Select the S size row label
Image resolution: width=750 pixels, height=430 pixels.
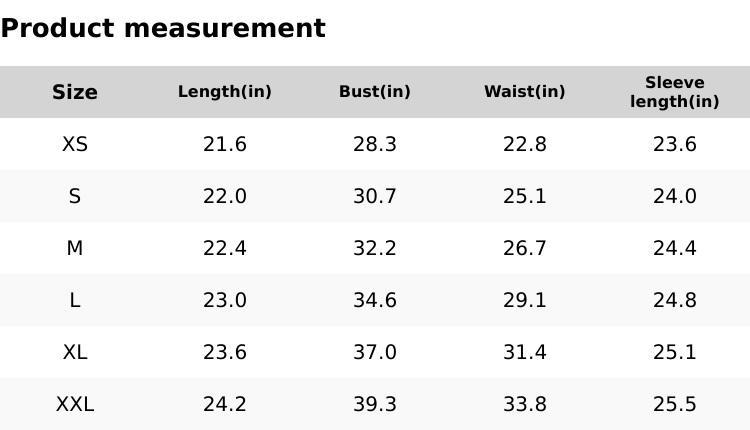(75, 196)
